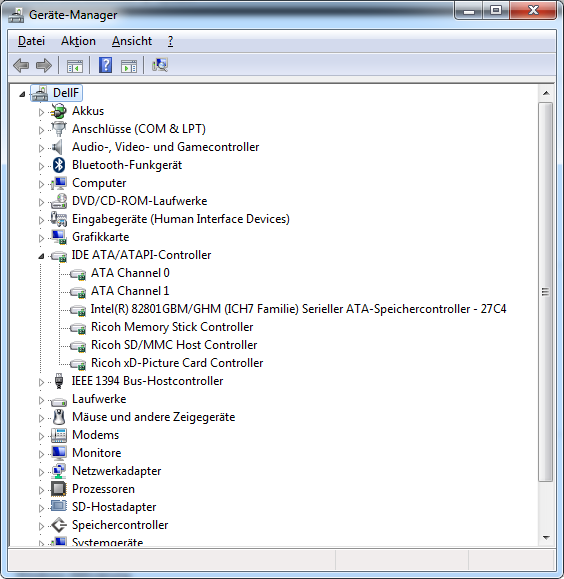
Task: Expand the Modems category
Action: 41,436
